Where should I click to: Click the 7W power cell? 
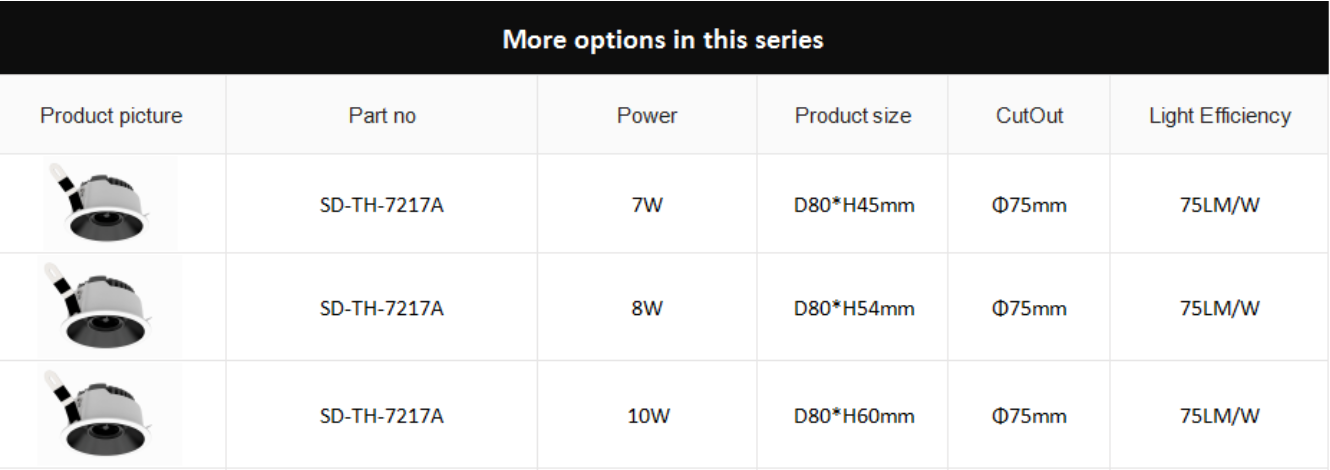[x=647, y=206]
